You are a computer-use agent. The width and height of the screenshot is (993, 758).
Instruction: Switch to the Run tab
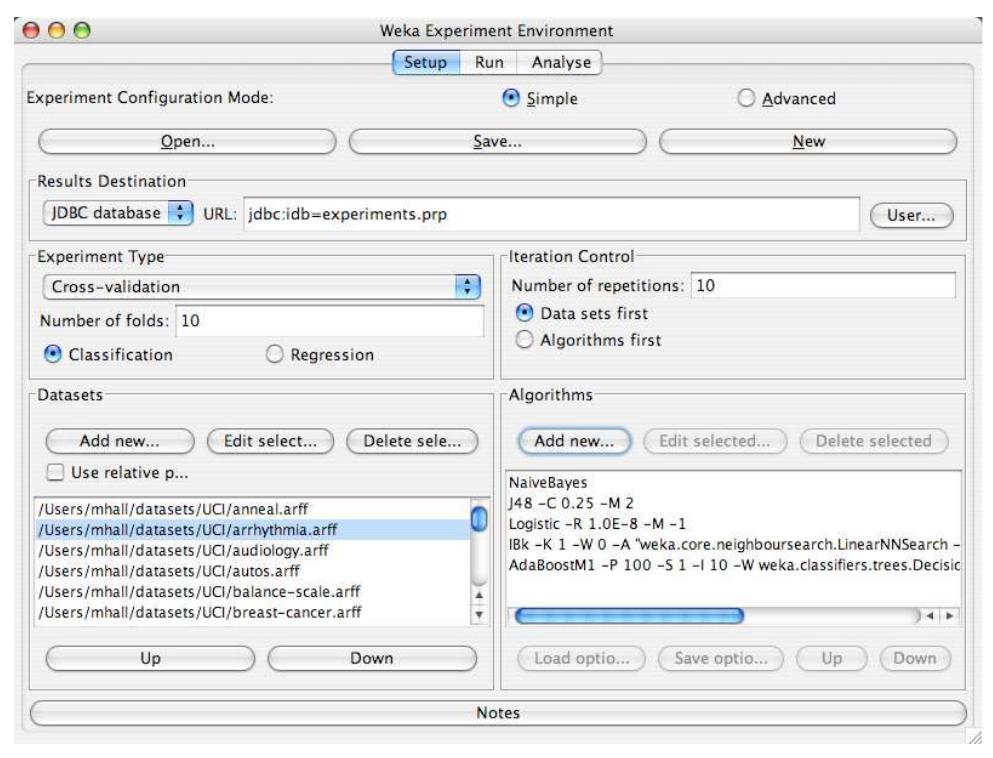coord(489,63)
